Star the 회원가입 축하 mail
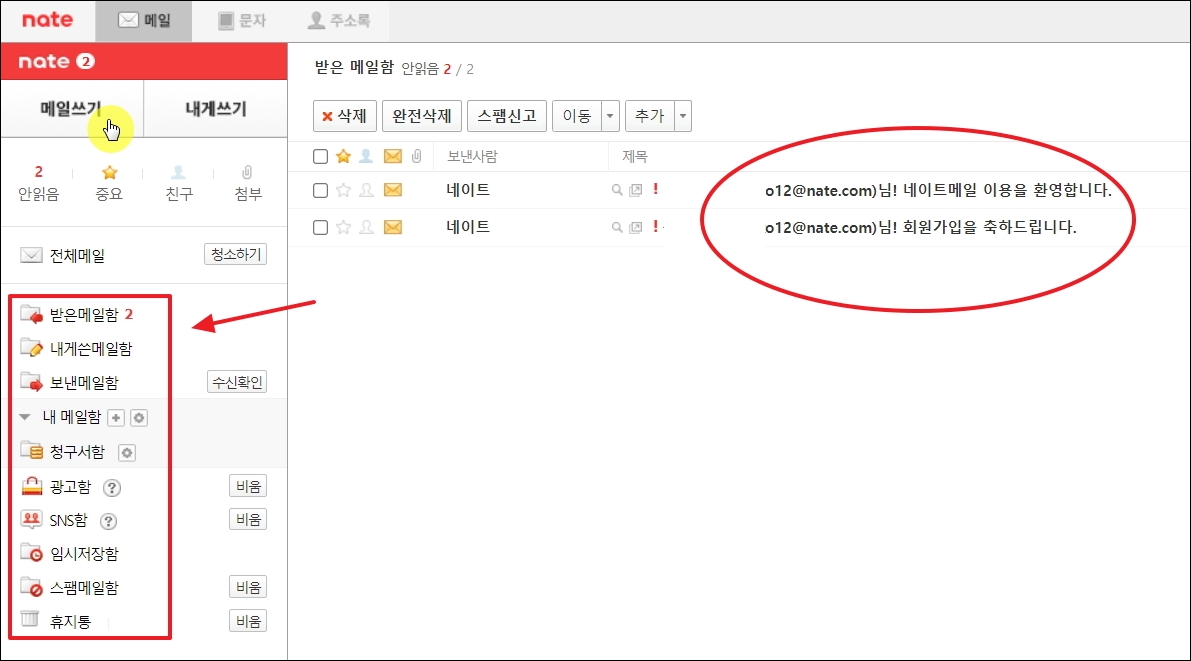The width and height of the screenshot is (1191, 661). pyautogui.click(x=343, y=227)
